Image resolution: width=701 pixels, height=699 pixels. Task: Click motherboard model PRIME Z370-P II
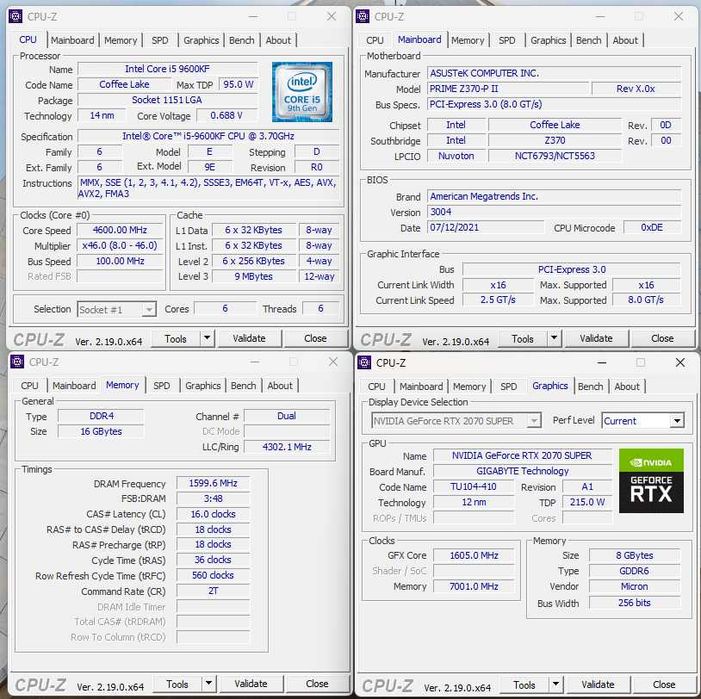click(508, 88)
